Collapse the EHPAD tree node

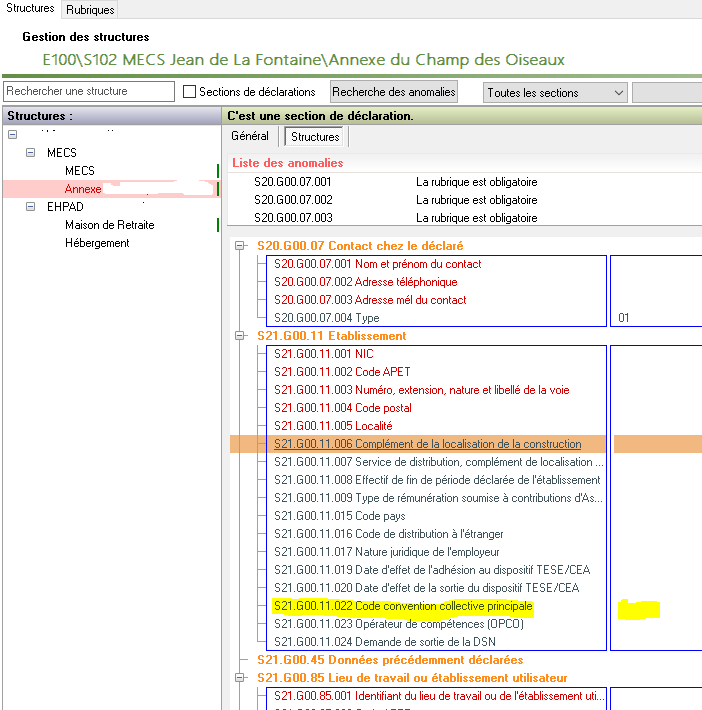(x=30, y=207)
